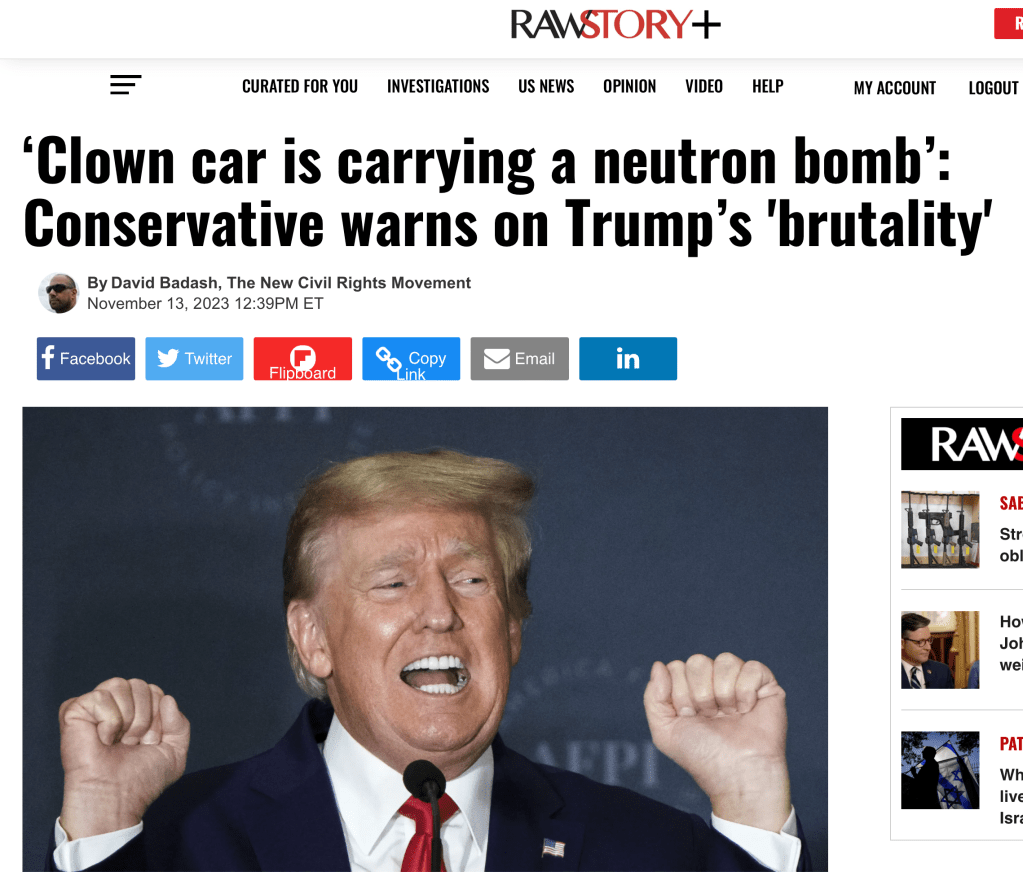Open My Account page

point(894,88)
